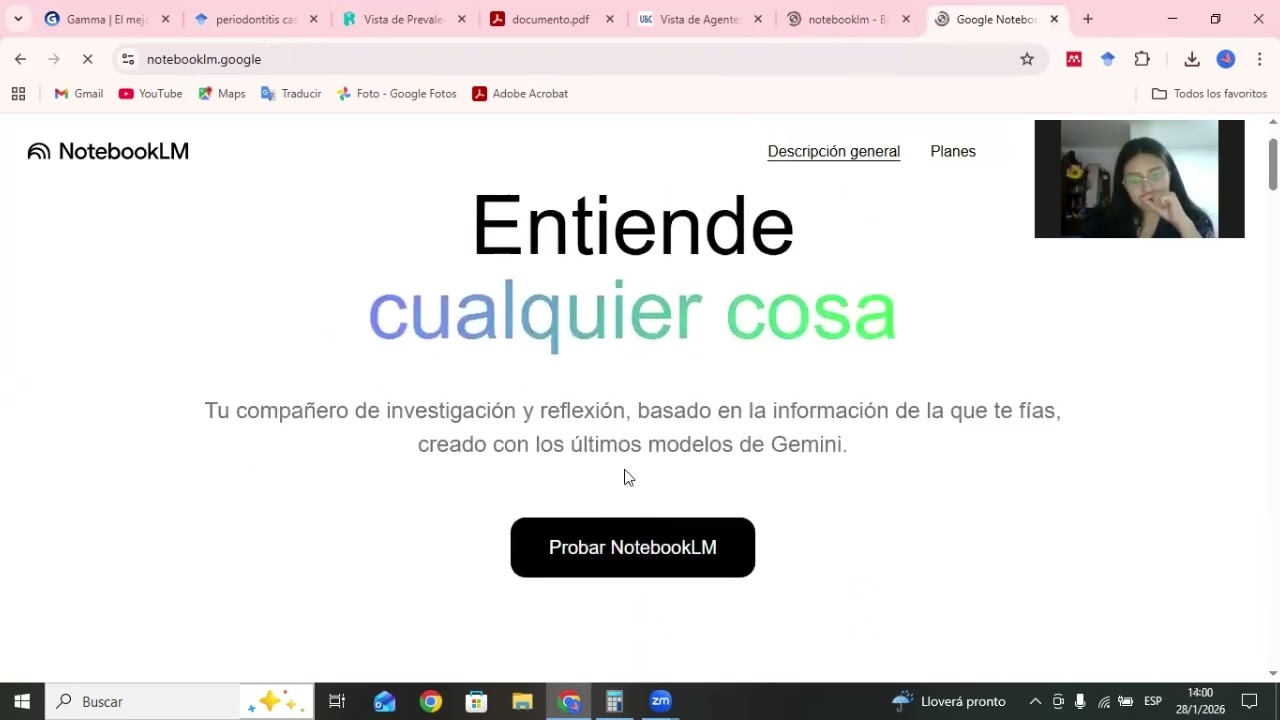Close the Google NotebookLM tab
Viewport: 1280px width, 720px height.
click(x=1054, y=19)
